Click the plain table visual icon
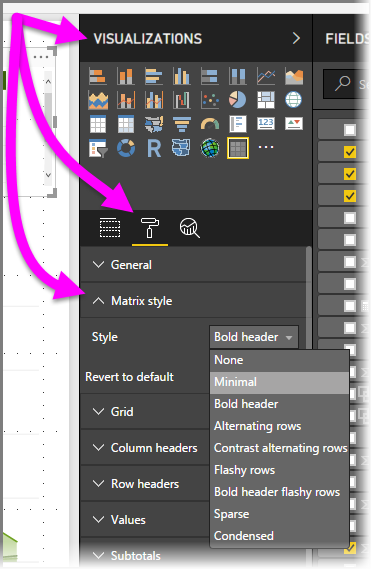The image size is (372, 570). pyautogui.click(x=98, y=124)
